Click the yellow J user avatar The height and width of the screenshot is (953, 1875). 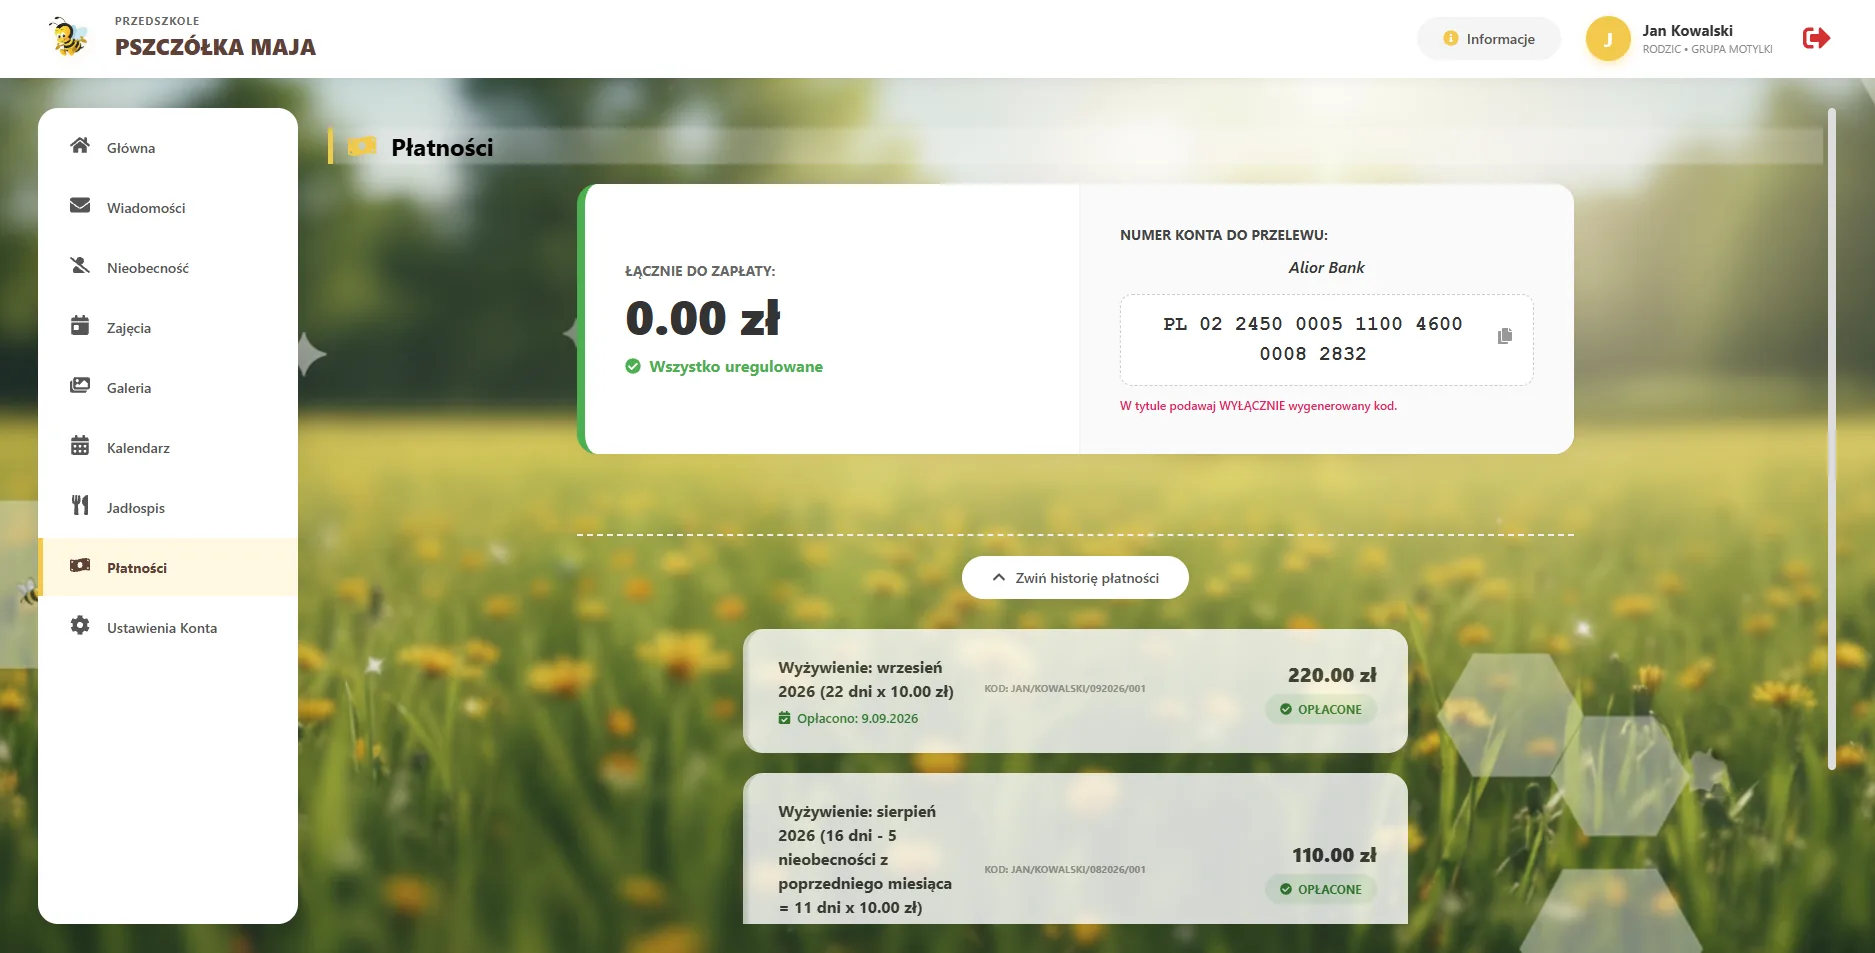coord(1608,39)
